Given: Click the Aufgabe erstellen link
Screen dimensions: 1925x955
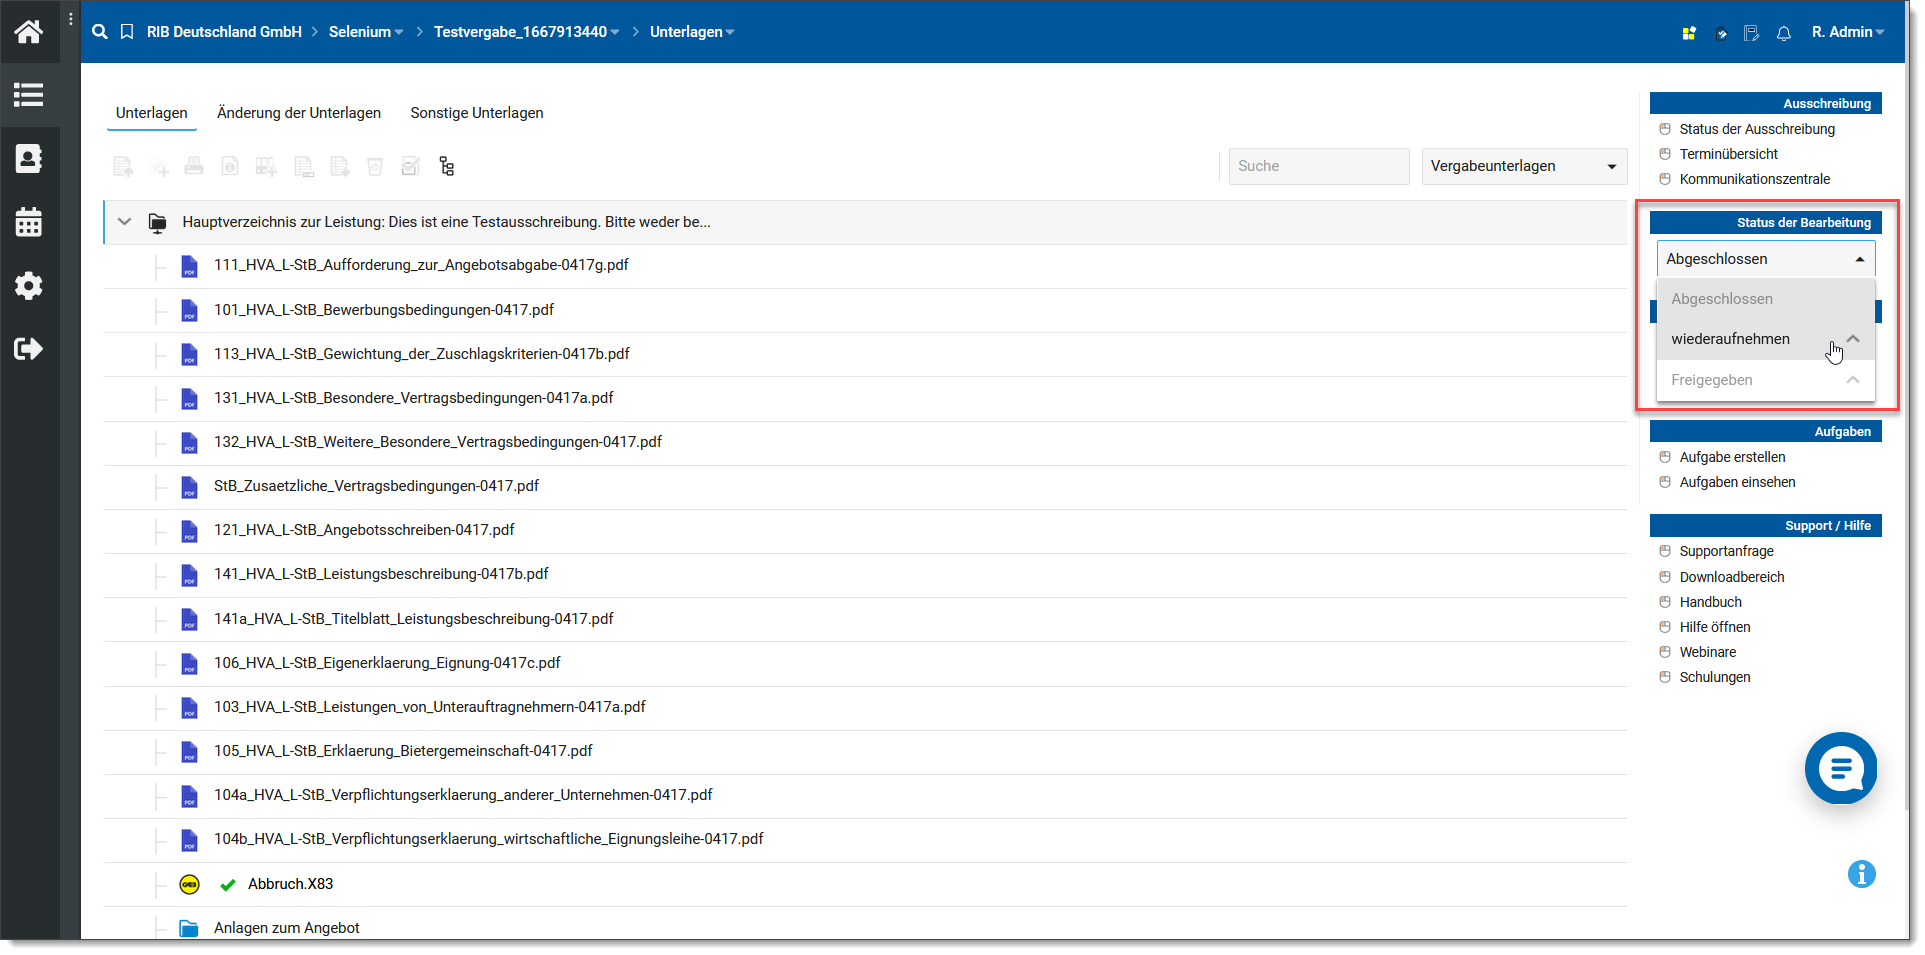Looking at the screenshot, I should coord(1732,457).
